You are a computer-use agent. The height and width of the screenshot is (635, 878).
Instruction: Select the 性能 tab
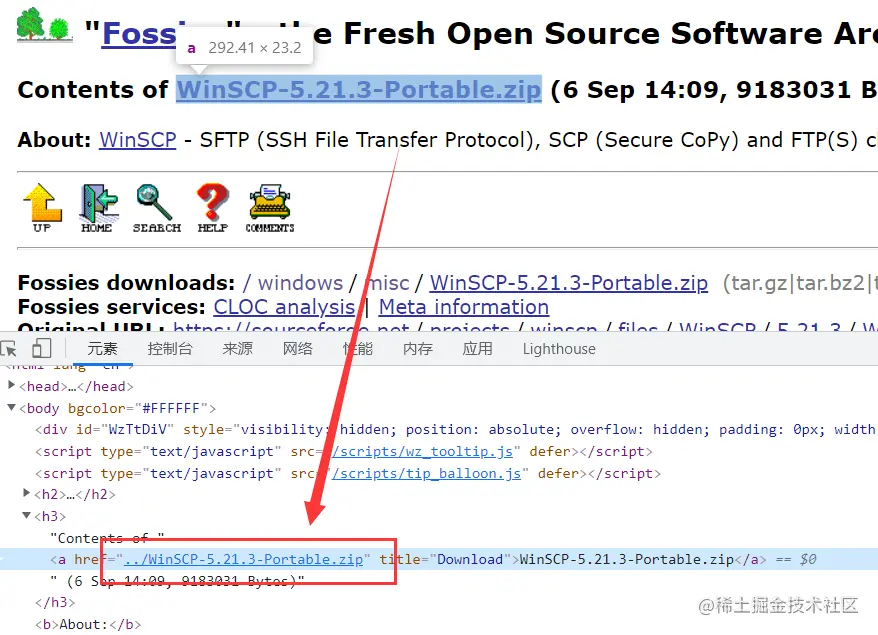[358, 349]
